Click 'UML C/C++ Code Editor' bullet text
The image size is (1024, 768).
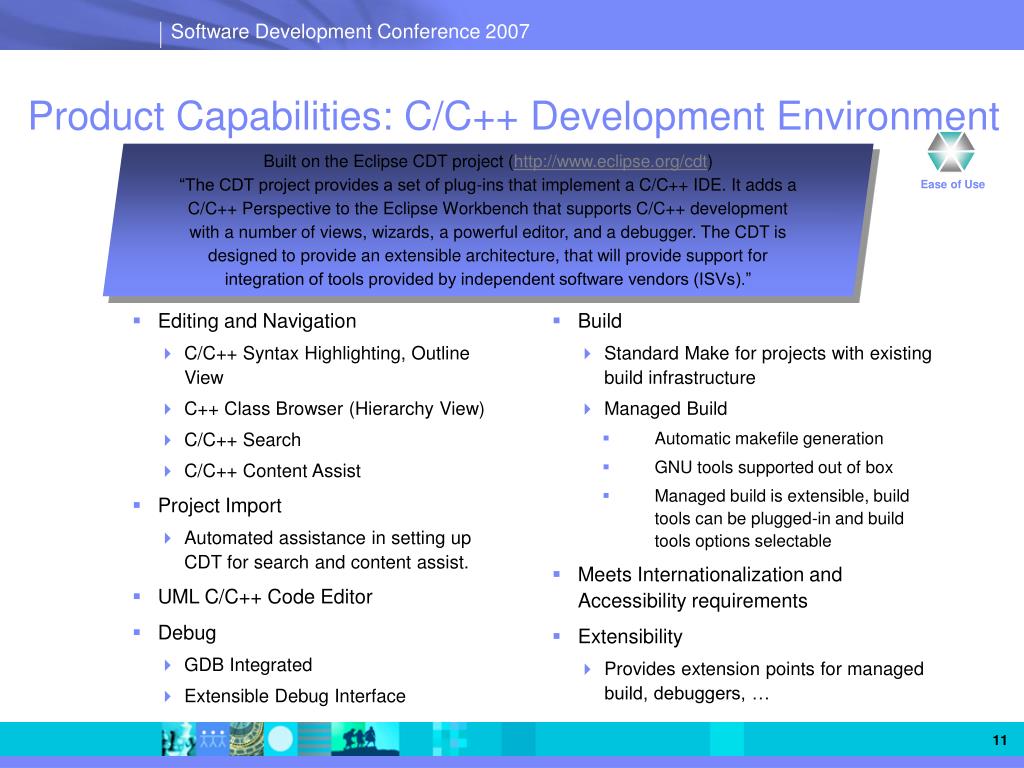[x=264, y=597]
